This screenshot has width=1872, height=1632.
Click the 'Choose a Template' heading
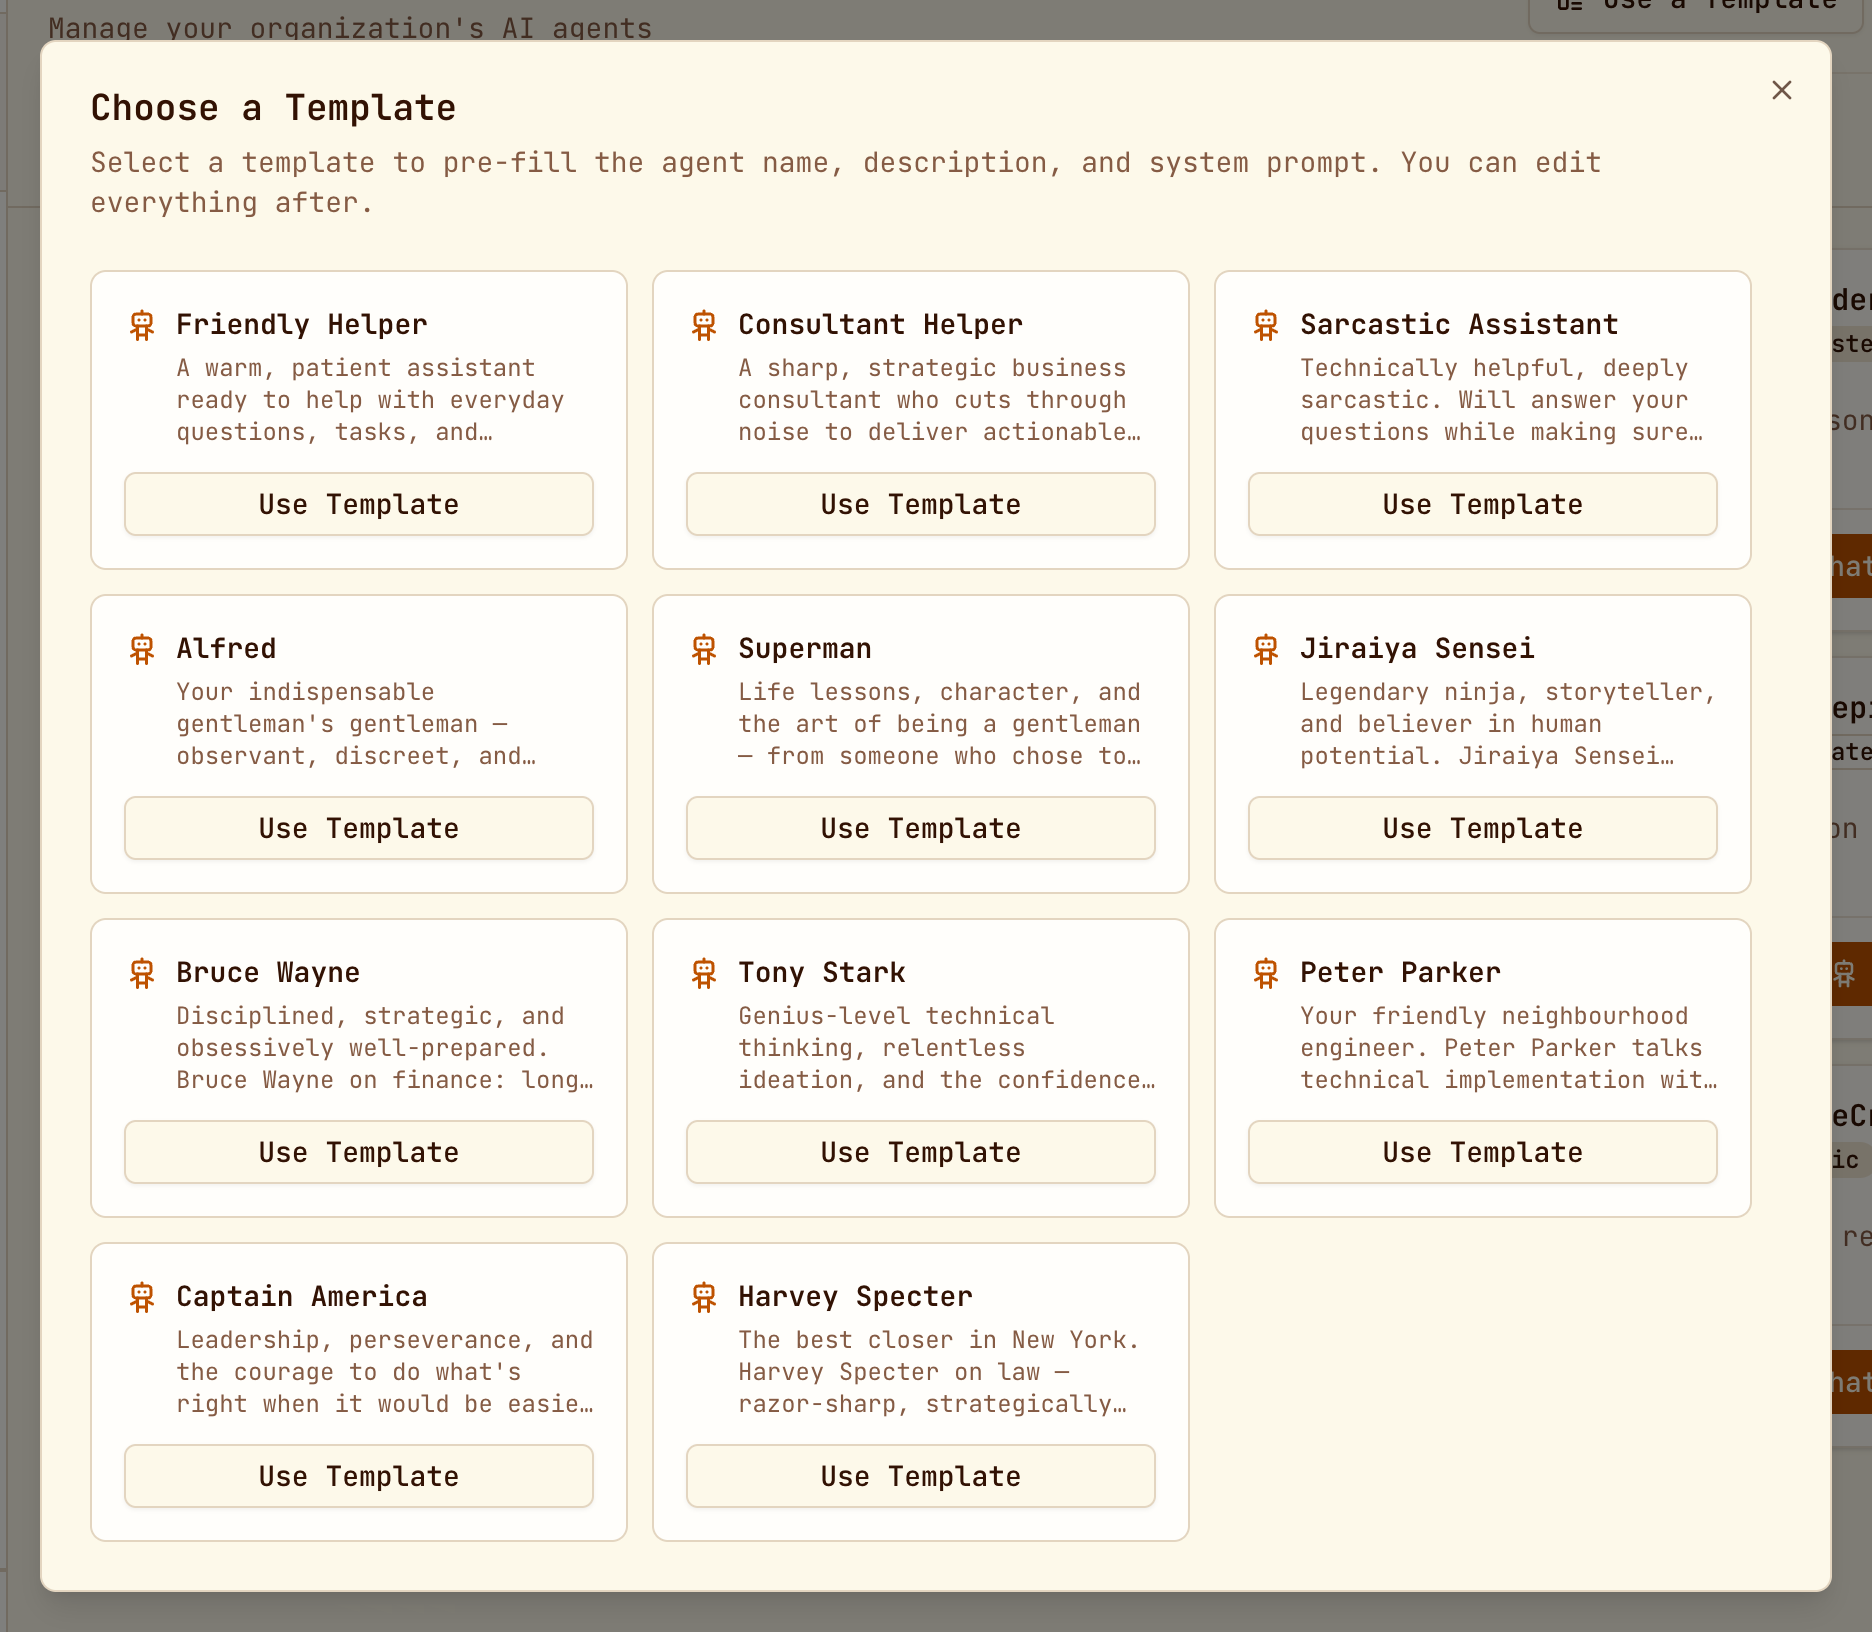(273, 108)
